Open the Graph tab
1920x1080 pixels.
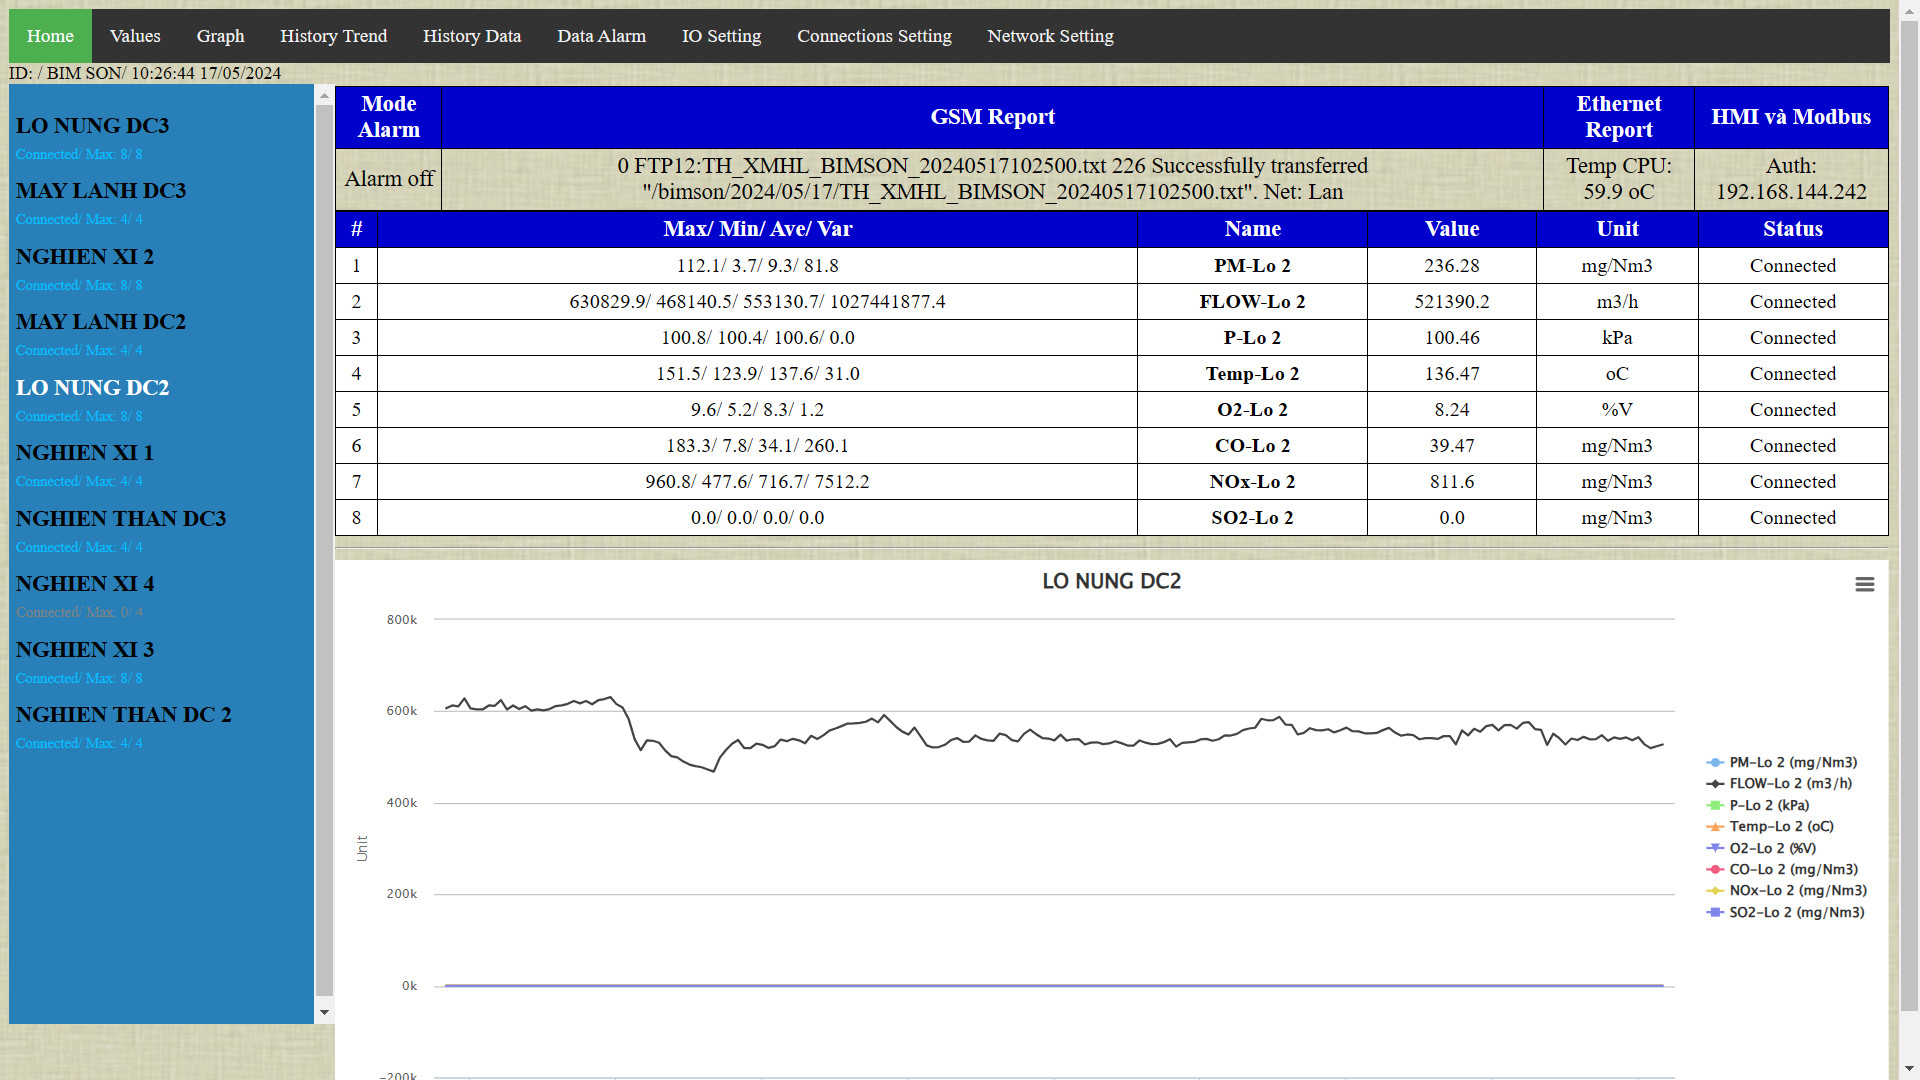(220, 36)
